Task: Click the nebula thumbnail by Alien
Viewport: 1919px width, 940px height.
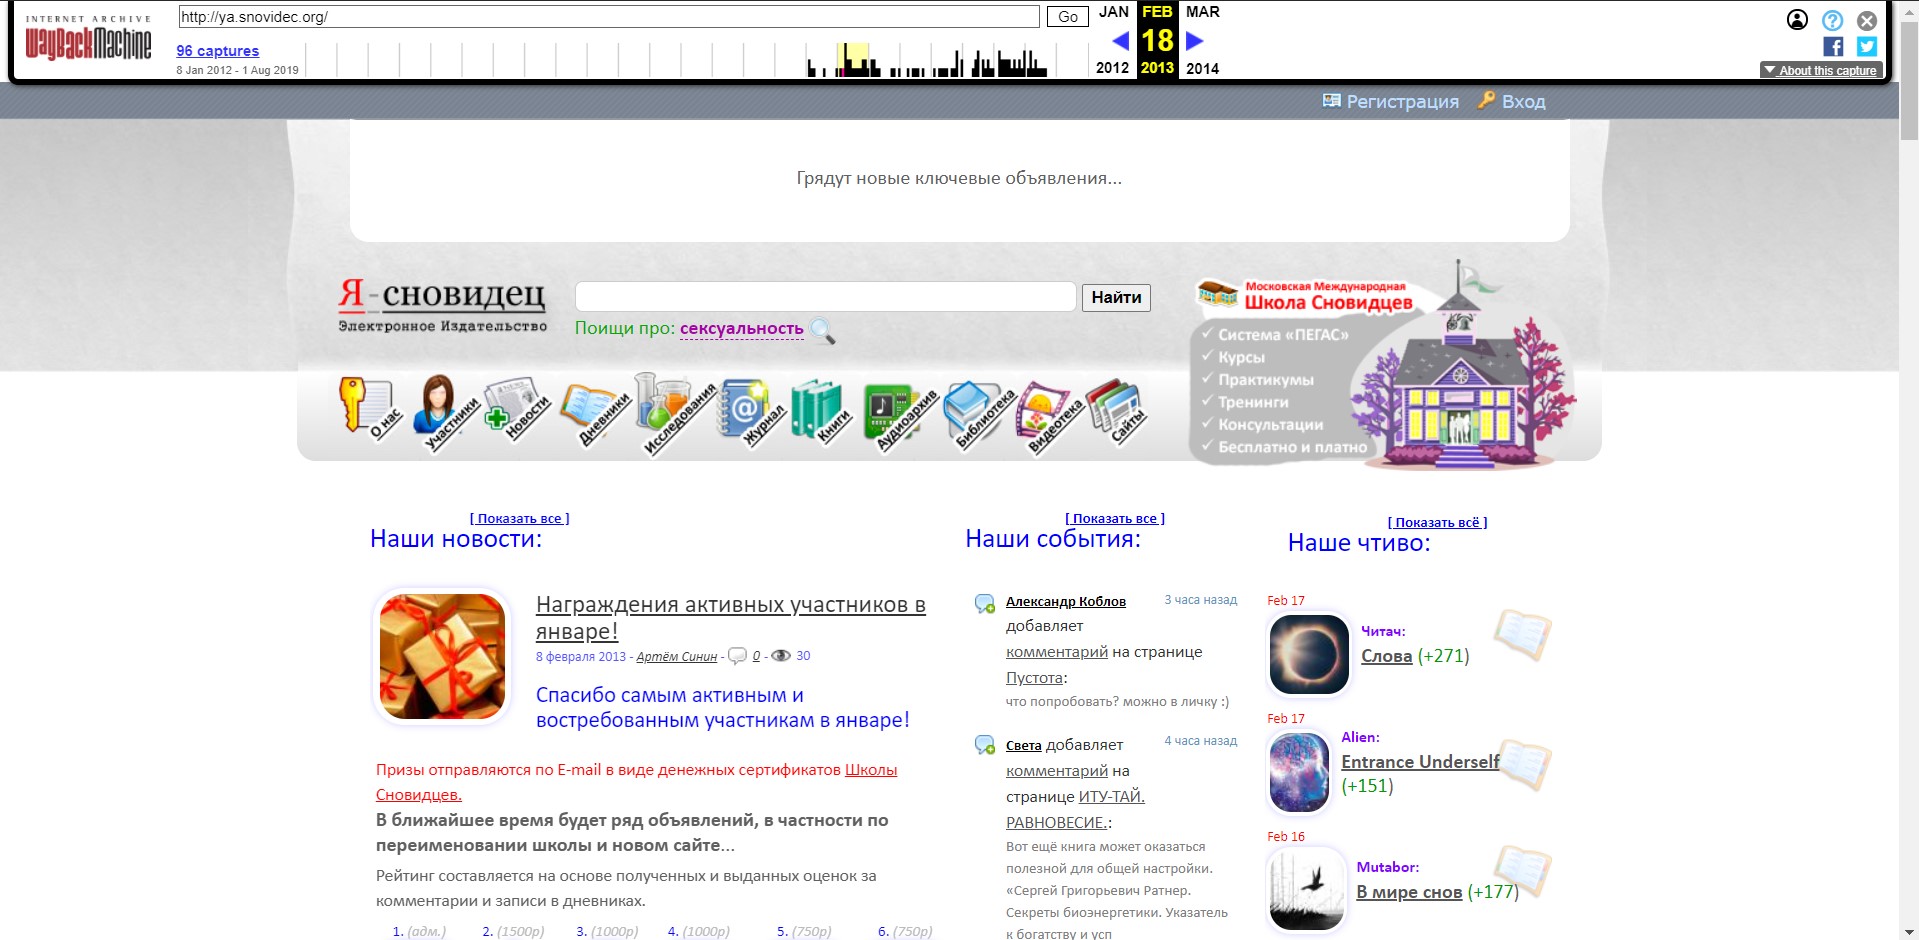Action: [1299, 772]
